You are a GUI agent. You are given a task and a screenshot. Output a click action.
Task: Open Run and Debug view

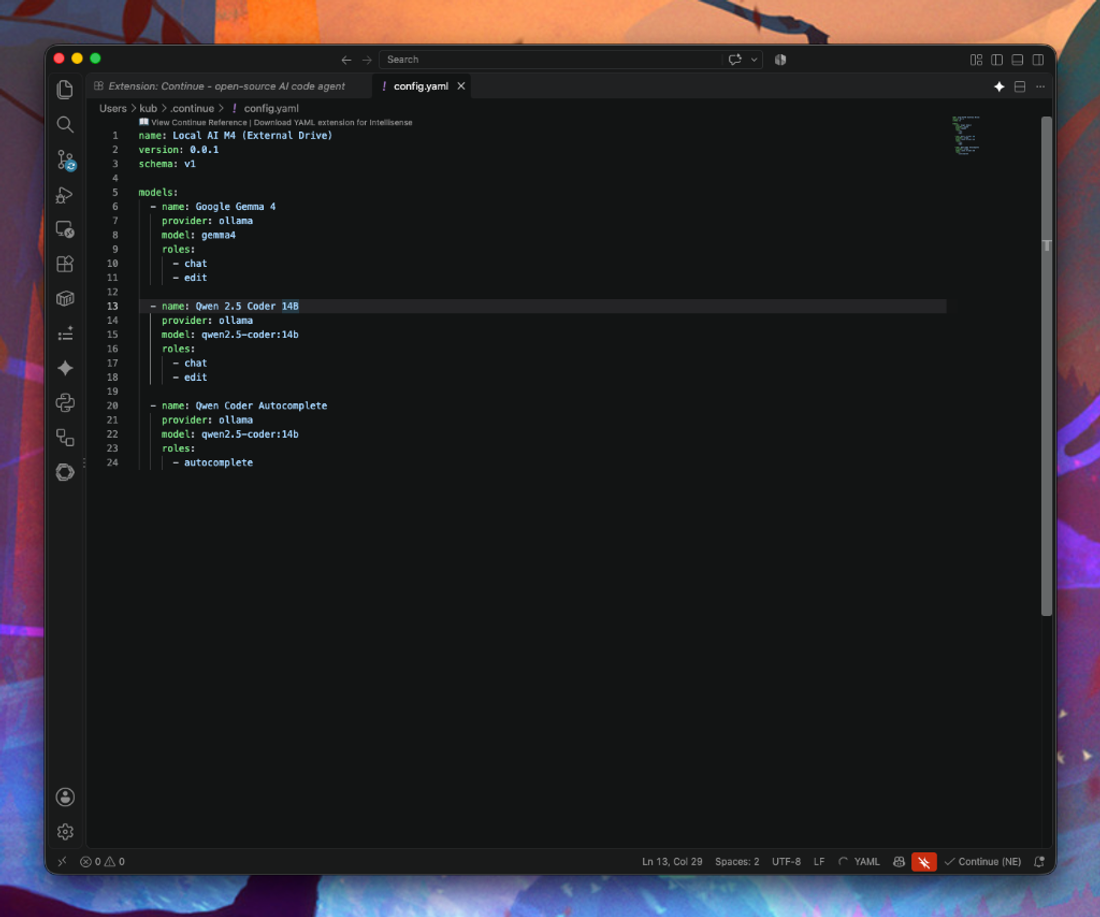point(65,195)
